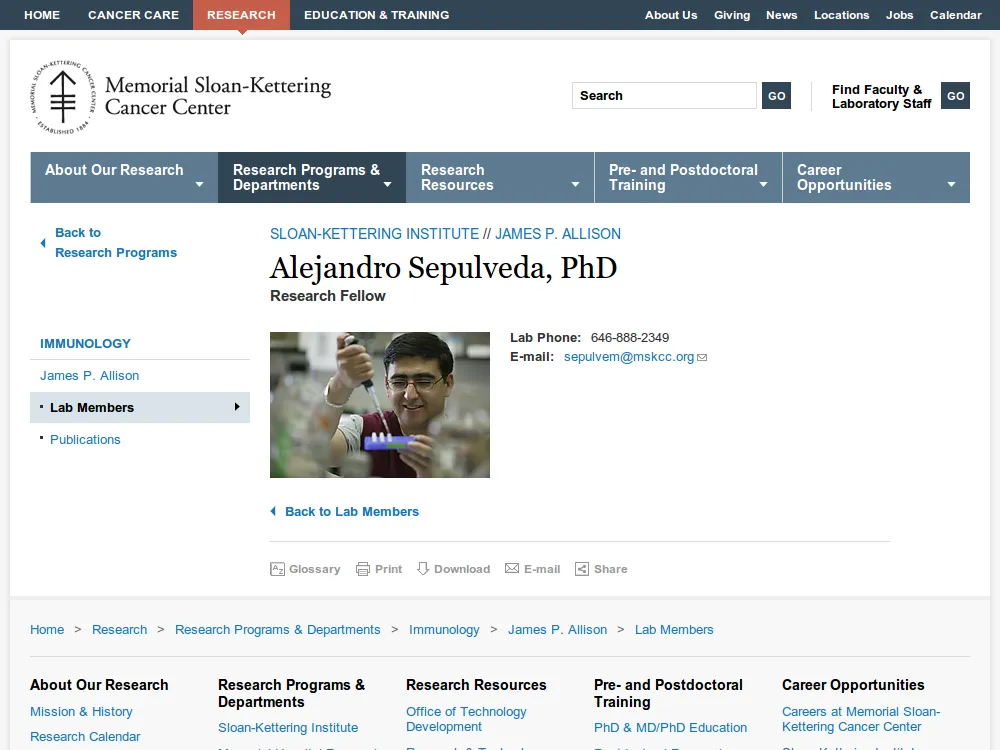1000x750 pixels.
Task: Click the arrow beside Back to Lab Members
Action: [274, 511]
